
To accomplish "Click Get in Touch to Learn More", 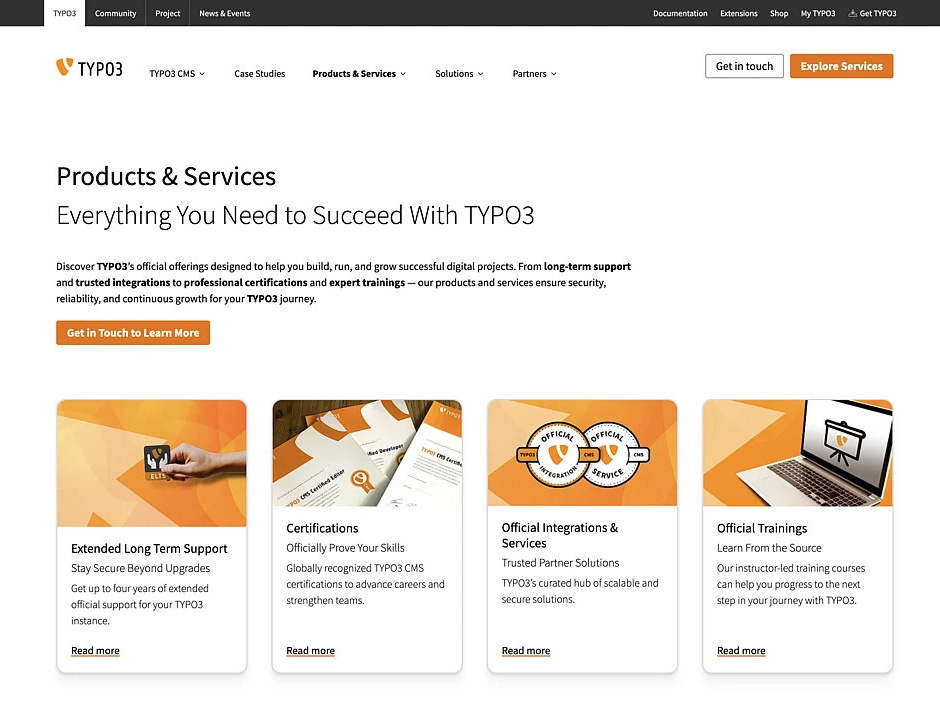I will (133, 333).
